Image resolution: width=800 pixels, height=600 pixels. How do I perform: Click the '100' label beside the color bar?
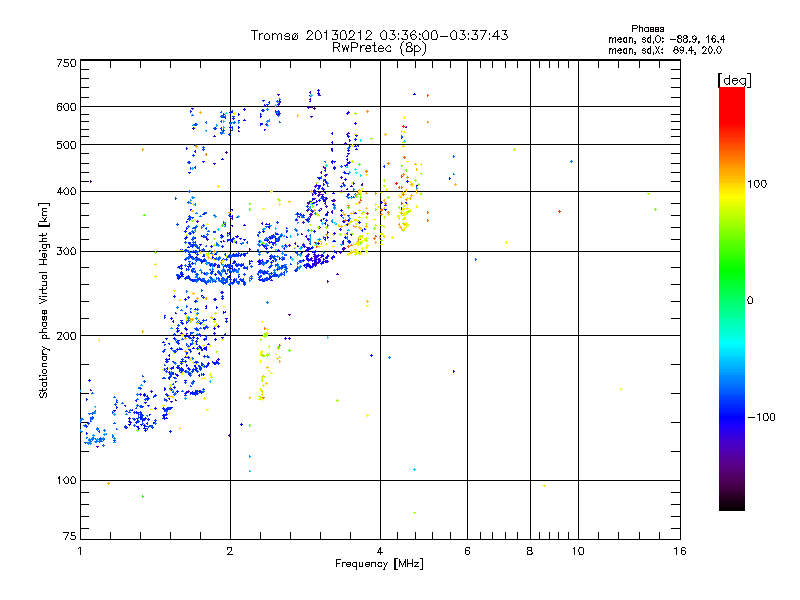757,184
